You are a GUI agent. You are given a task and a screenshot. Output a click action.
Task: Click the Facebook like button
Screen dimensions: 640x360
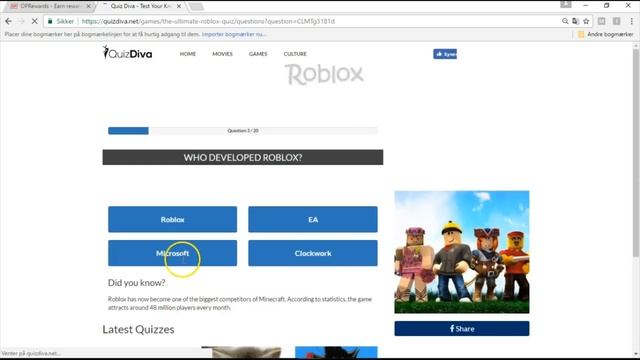(445, 54)
